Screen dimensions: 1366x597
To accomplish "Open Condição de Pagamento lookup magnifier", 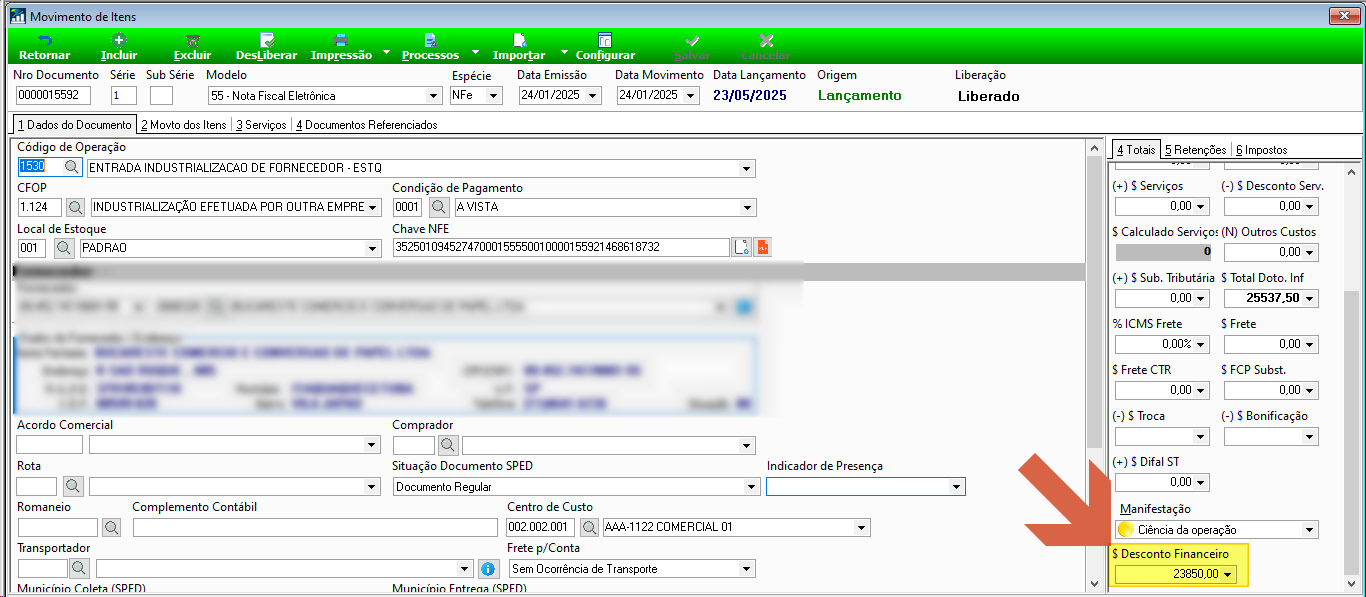I will 440,207.
